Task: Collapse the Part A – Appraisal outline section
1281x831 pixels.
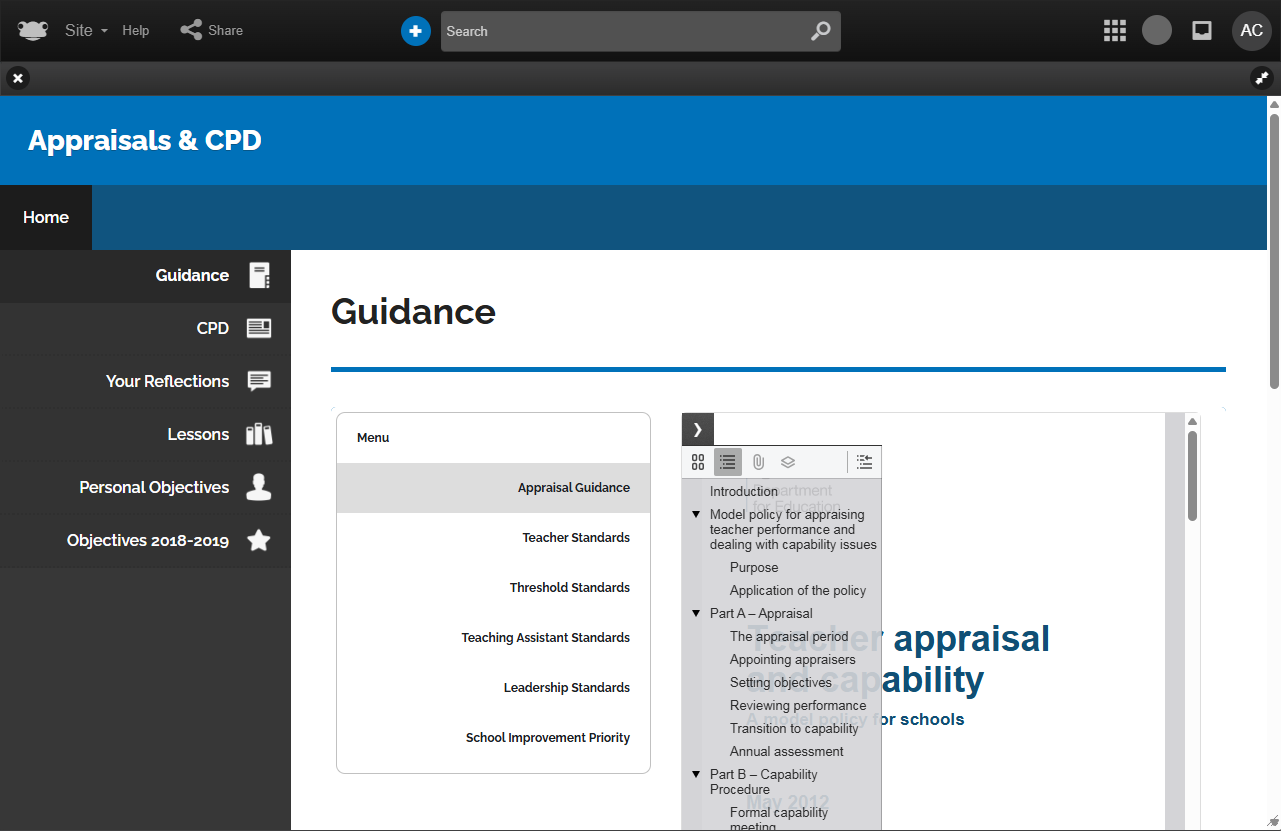Action: click(x=697, y=614)
